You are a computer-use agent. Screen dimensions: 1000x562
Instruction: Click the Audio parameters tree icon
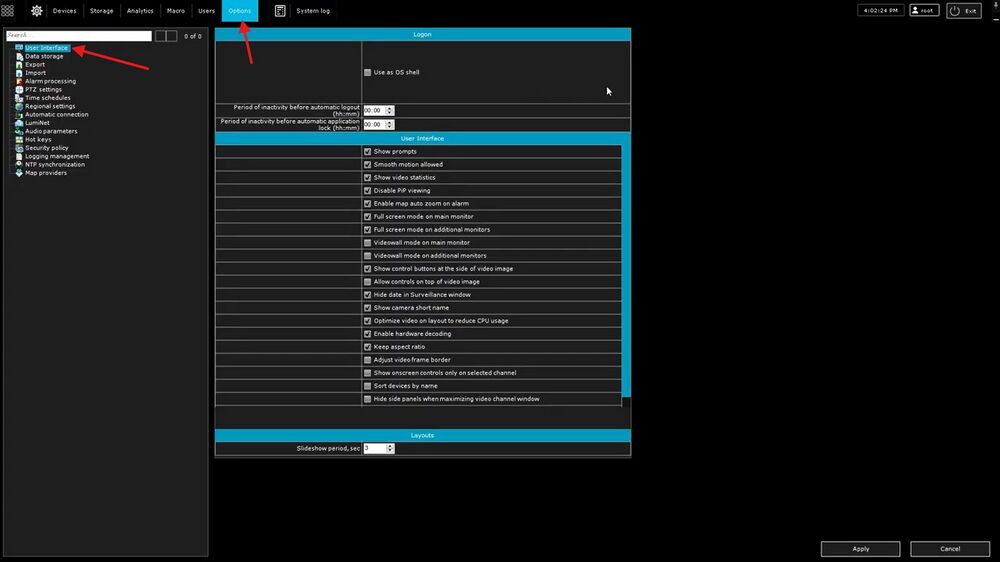click(x=19, y=131)
